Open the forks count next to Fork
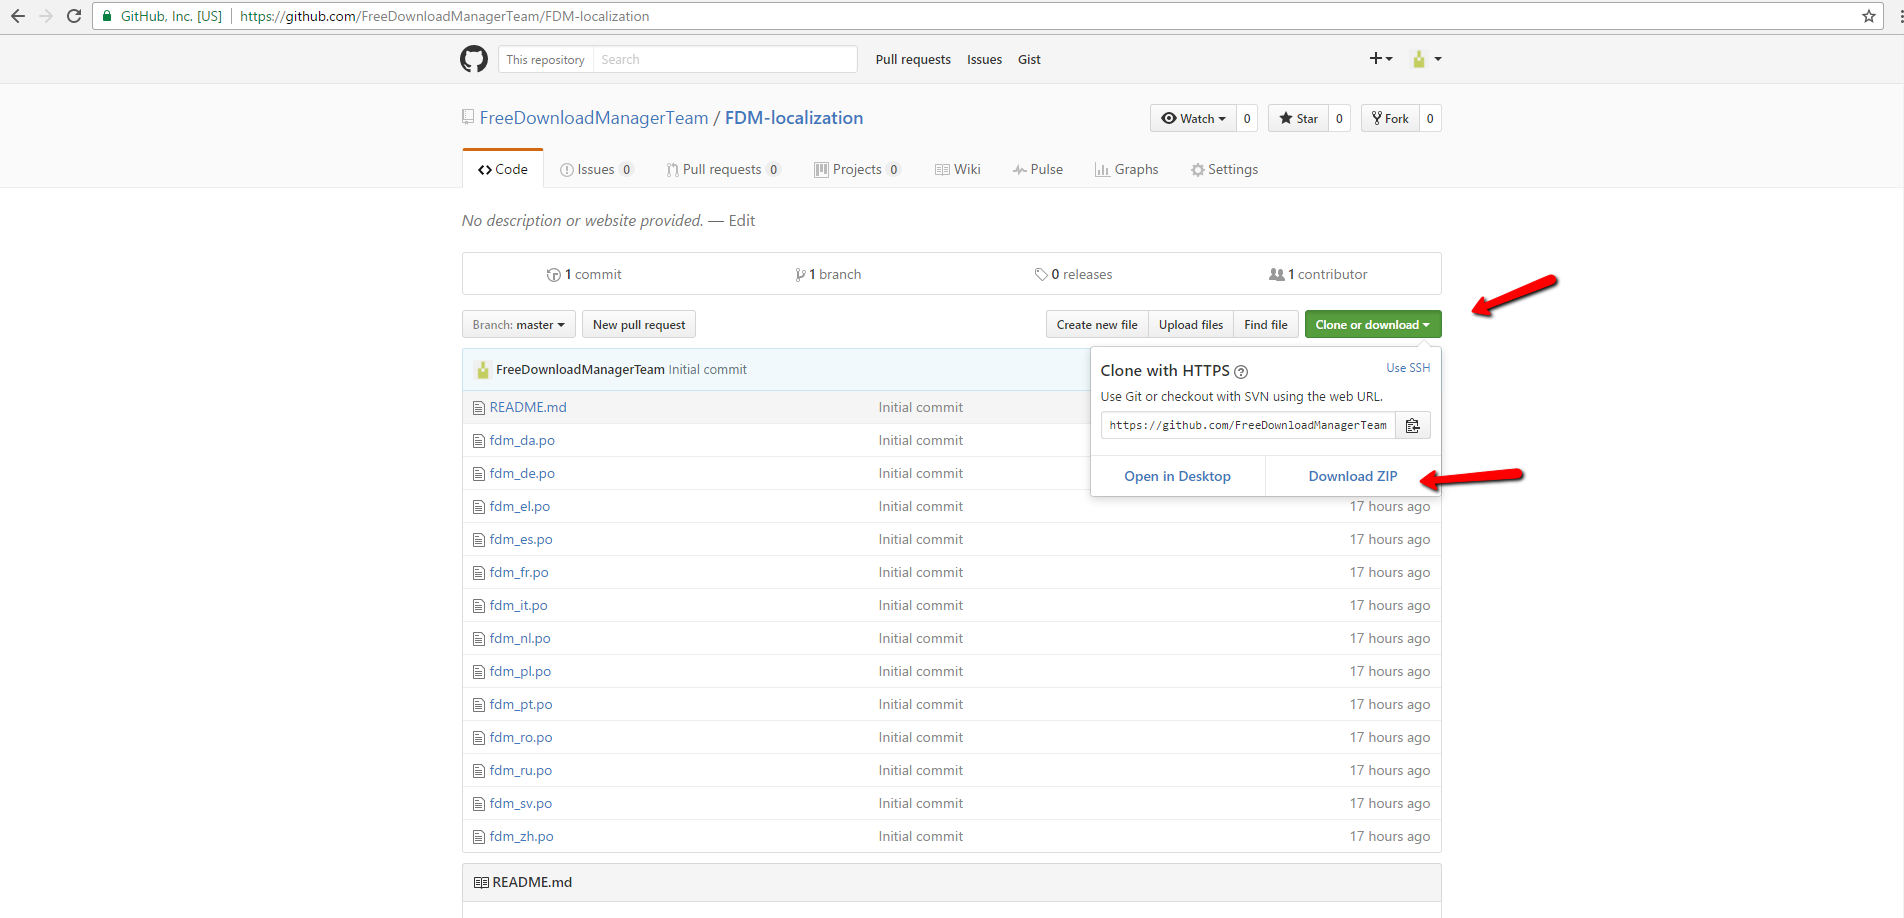The height and width of the screenshot is (918, 1904). (x=1430, y=118)
